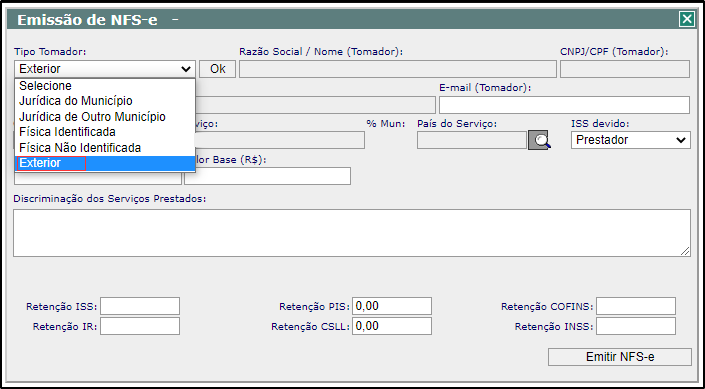705x389 pixels.
Task: Click the Retenção PIS field
Action: tap(392, 306)
